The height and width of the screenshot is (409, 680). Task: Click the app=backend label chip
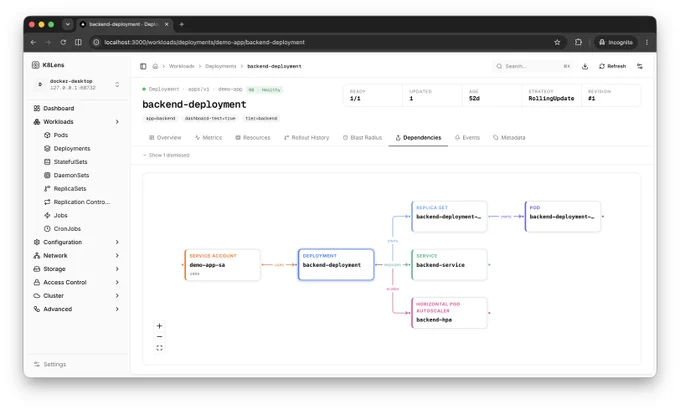tap(160, 118)
